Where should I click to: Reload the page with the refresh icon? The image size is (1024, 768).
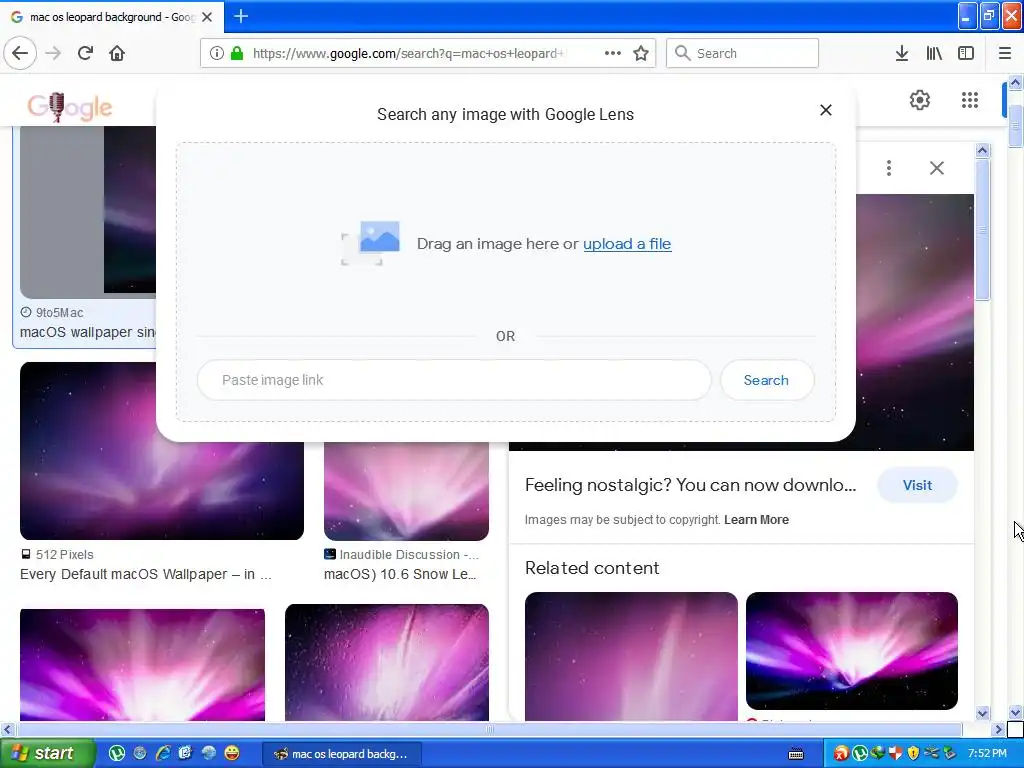point(85,54)
